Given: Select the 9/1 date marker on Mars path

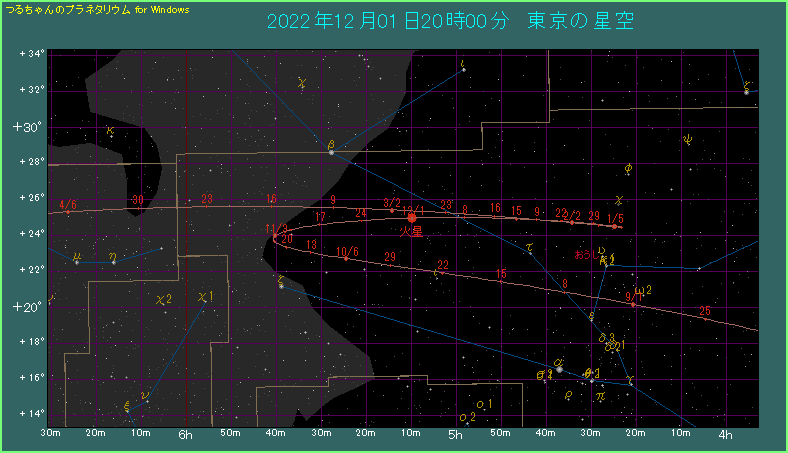Looking at the screenshot, I should pyautogui.click(x=633, y=297).
